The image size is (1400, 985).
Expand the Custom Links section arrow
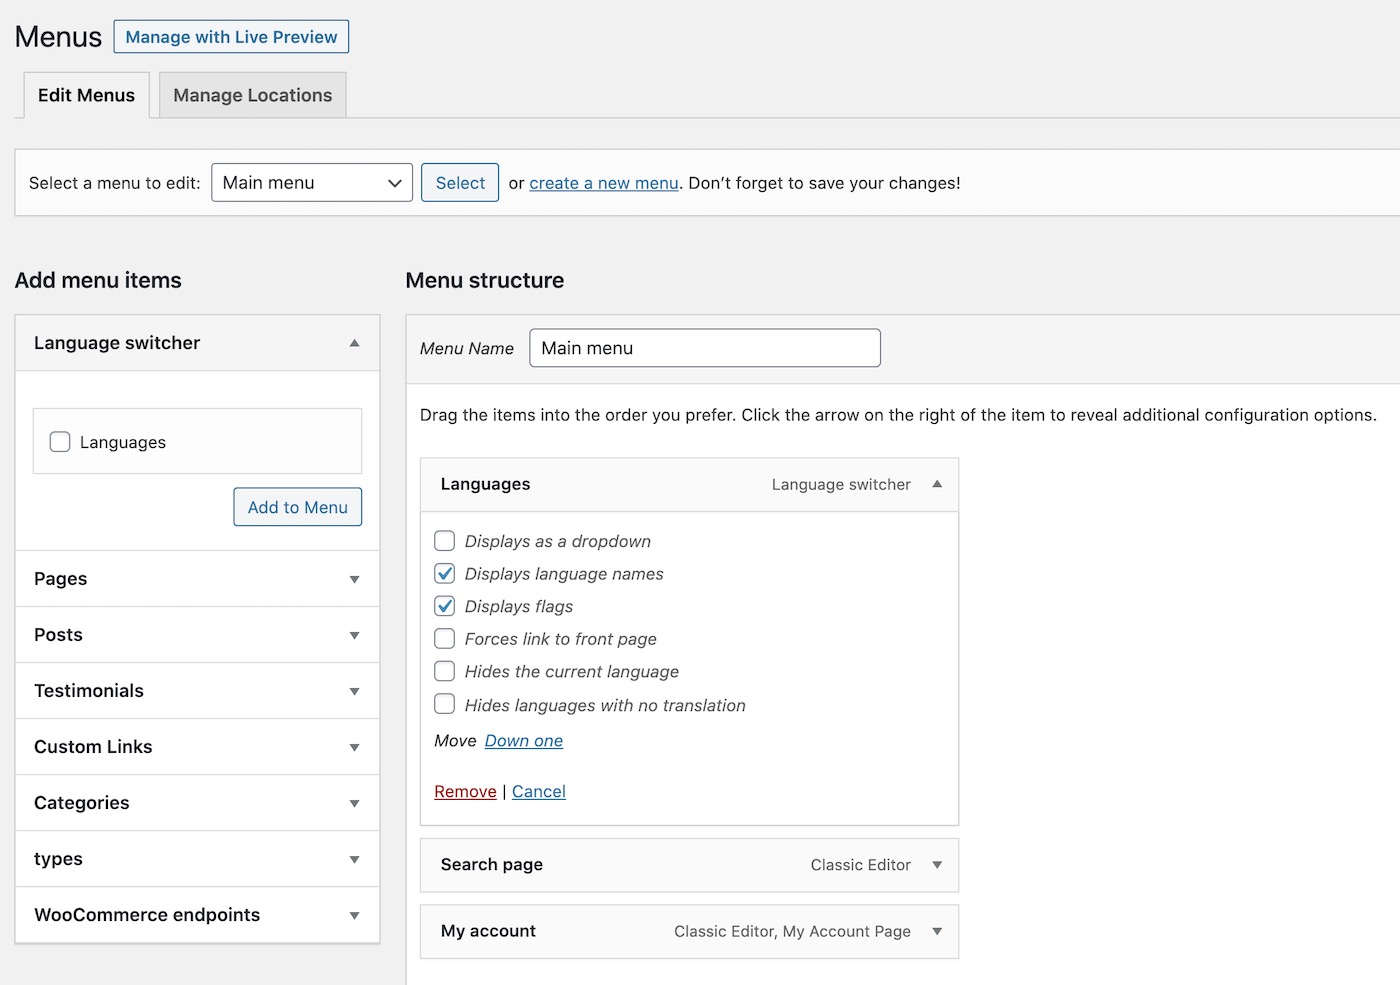point(354,748)
